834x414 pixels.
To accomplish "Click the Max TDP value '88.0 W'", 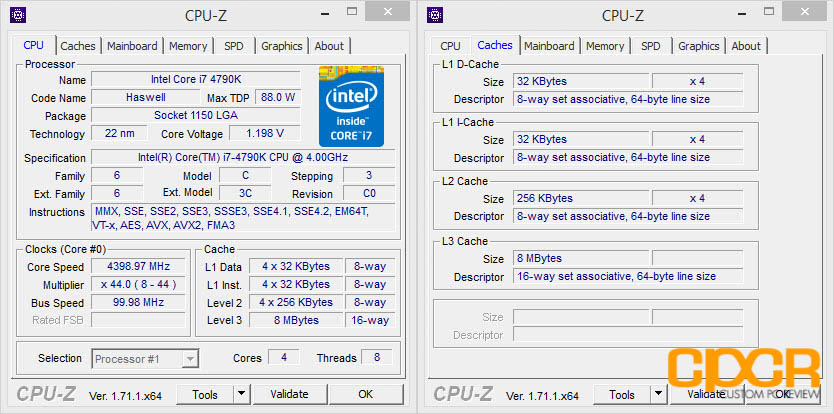I will pyautogui.click(x=278, y=97).
